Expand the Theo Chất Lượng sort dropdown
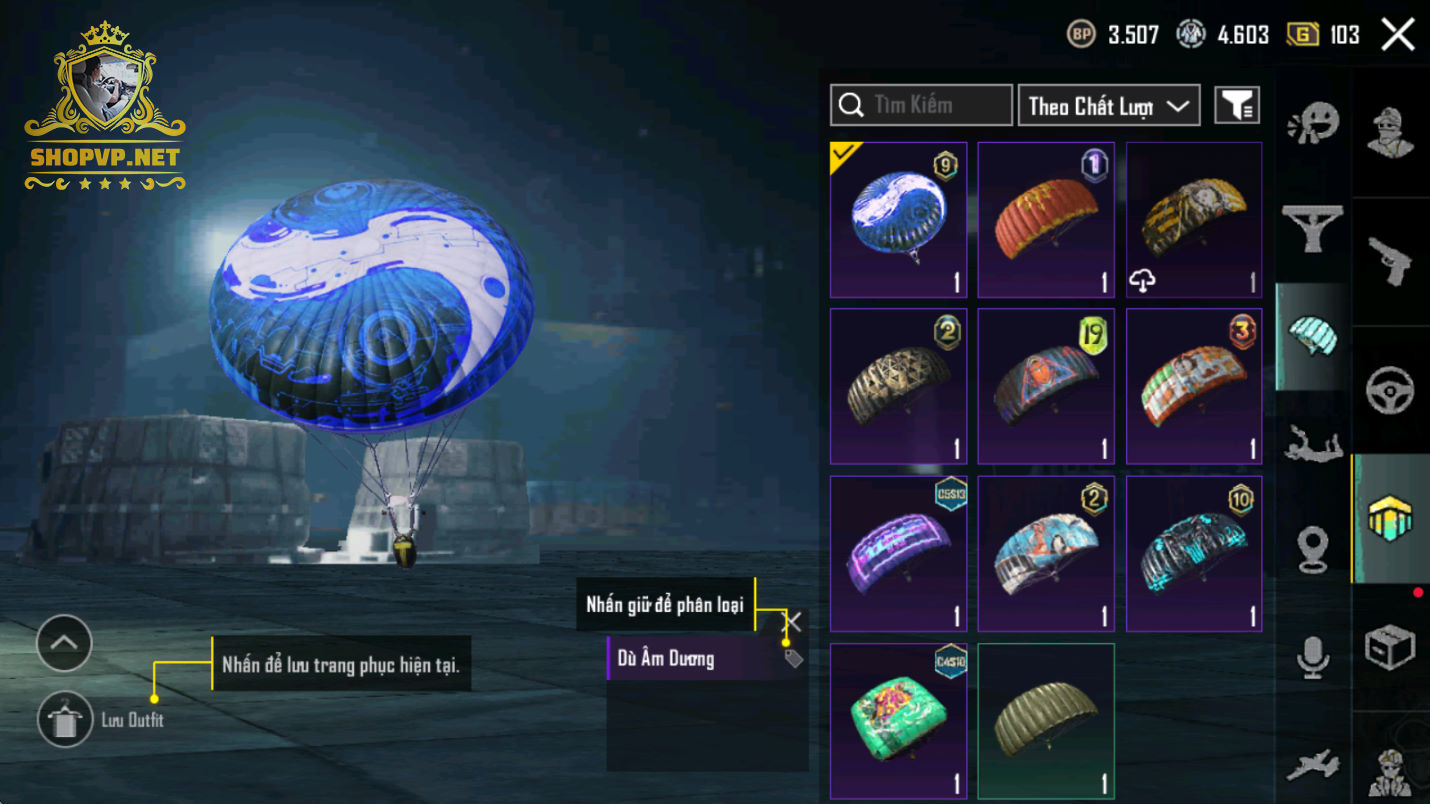The height and width of the screenshot is (804, 1430). click(1109, 105)
